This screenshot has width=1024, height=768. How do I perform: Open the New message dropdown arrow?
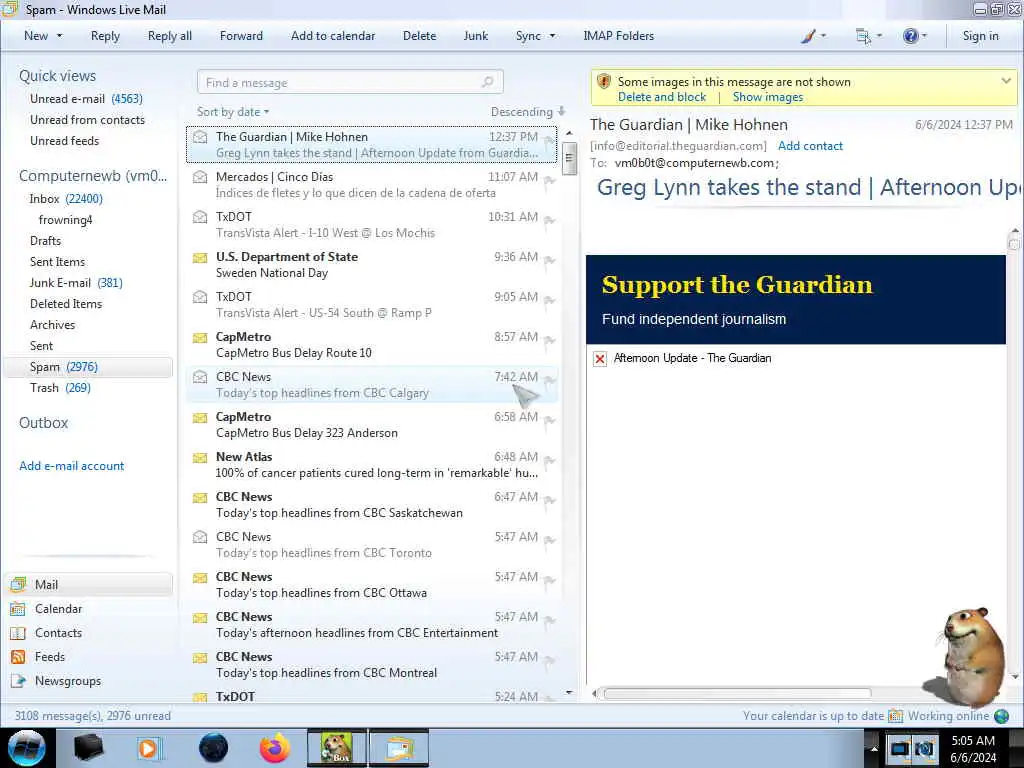click(59, 36)
